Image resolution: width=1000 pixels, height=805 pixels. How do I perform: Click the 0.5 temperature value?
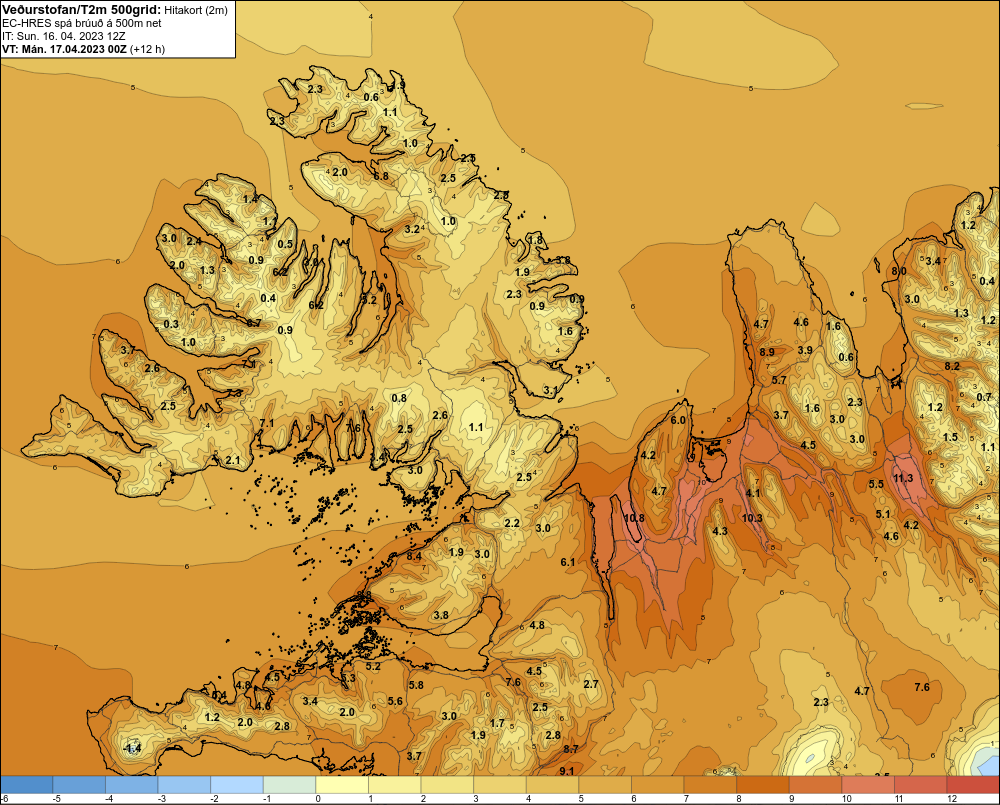click(285, 244)
